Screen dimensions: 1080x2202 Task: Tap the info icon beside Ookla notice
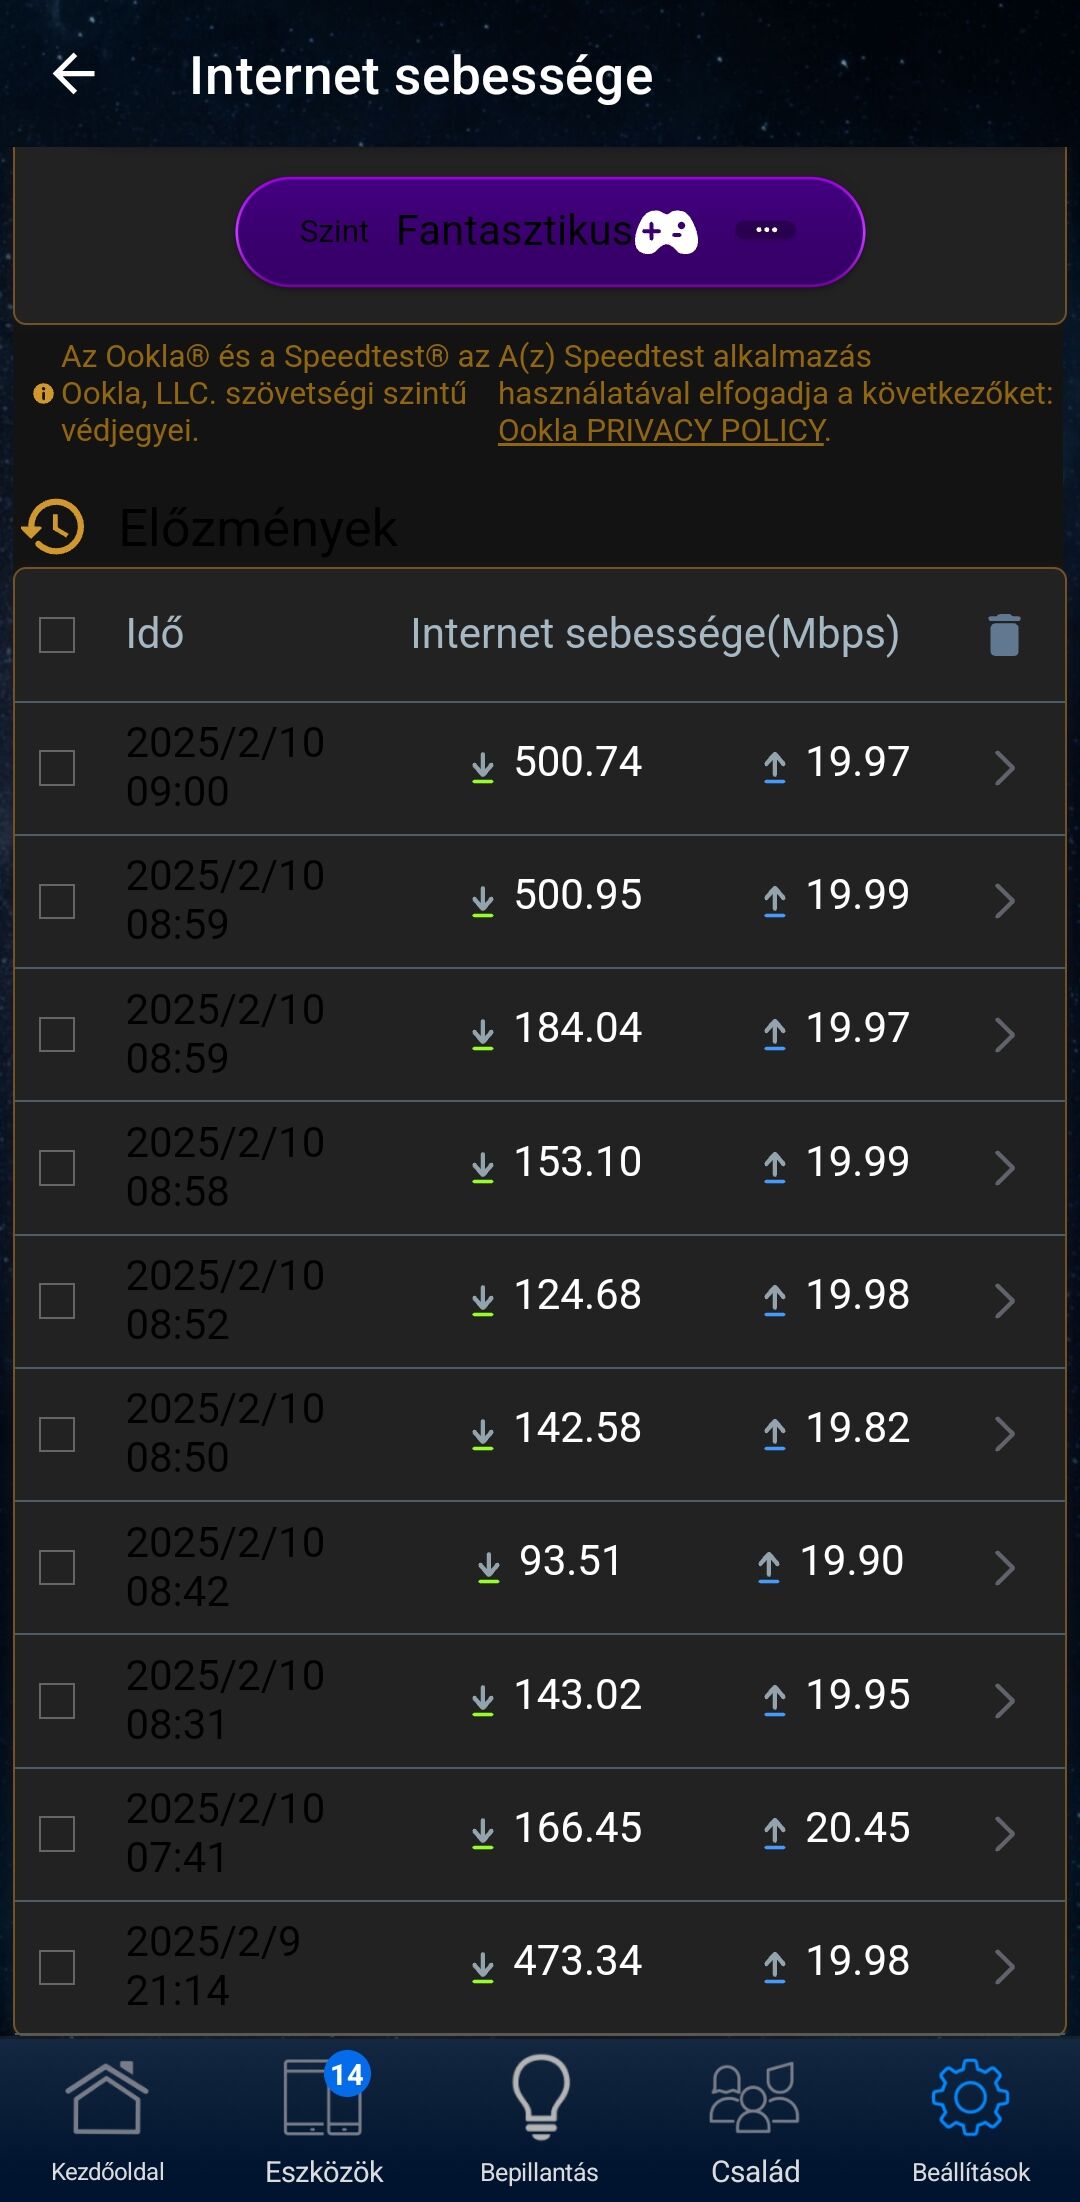(43, 394)
